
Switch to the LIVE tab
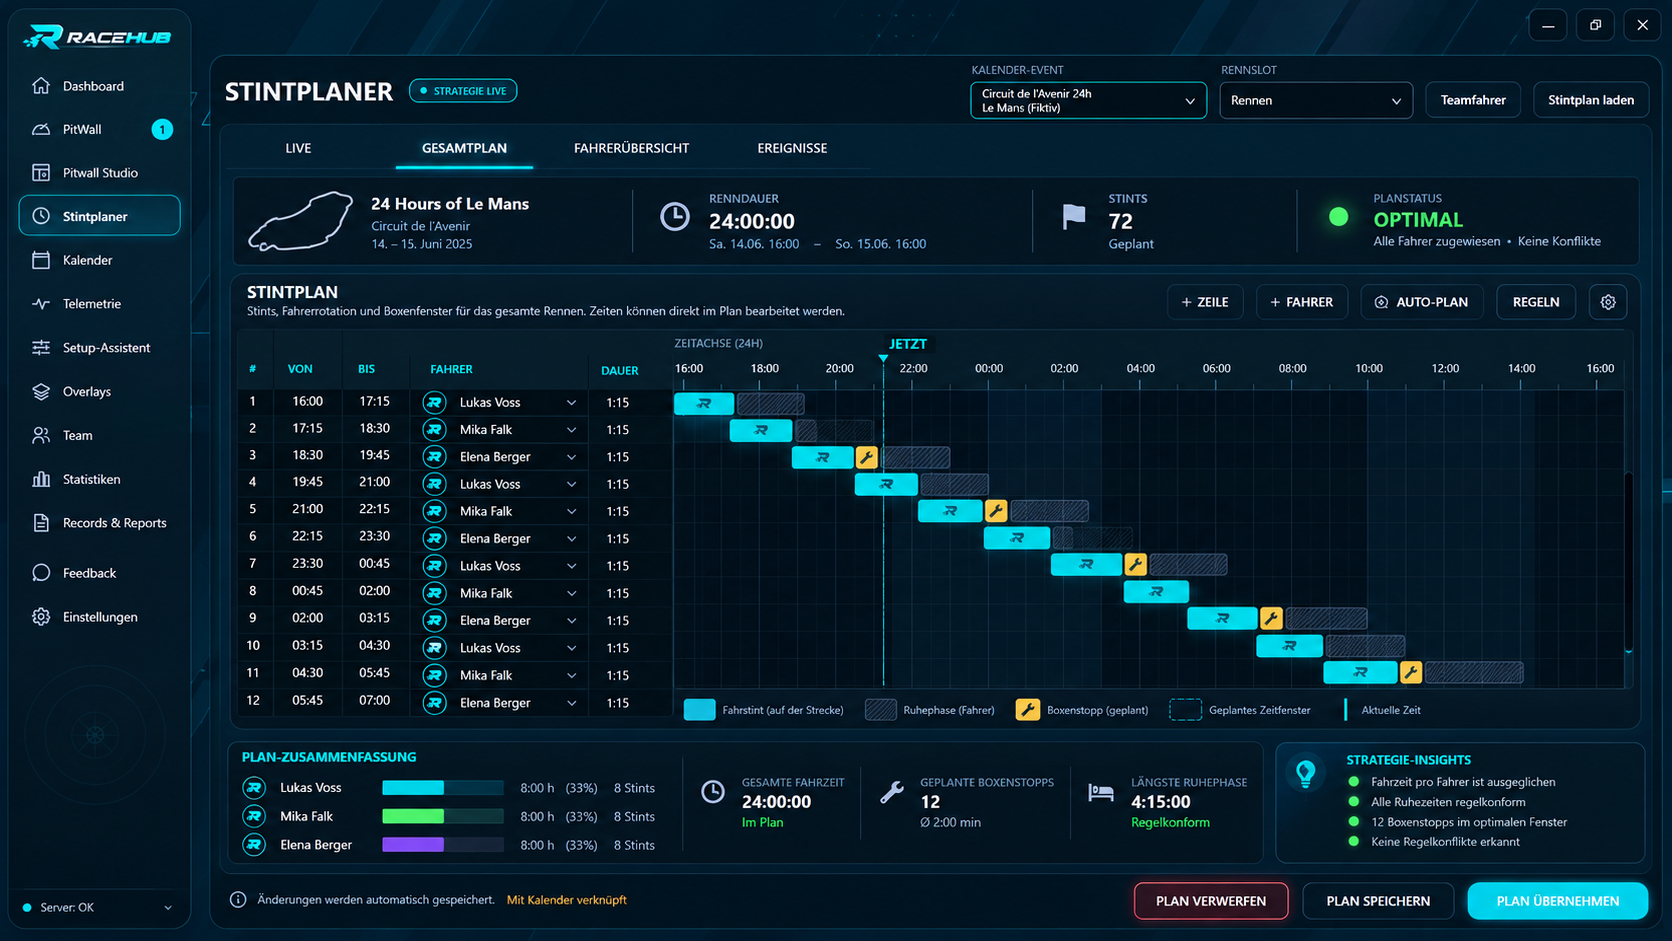pyautogui.click(x=298, y=148)
